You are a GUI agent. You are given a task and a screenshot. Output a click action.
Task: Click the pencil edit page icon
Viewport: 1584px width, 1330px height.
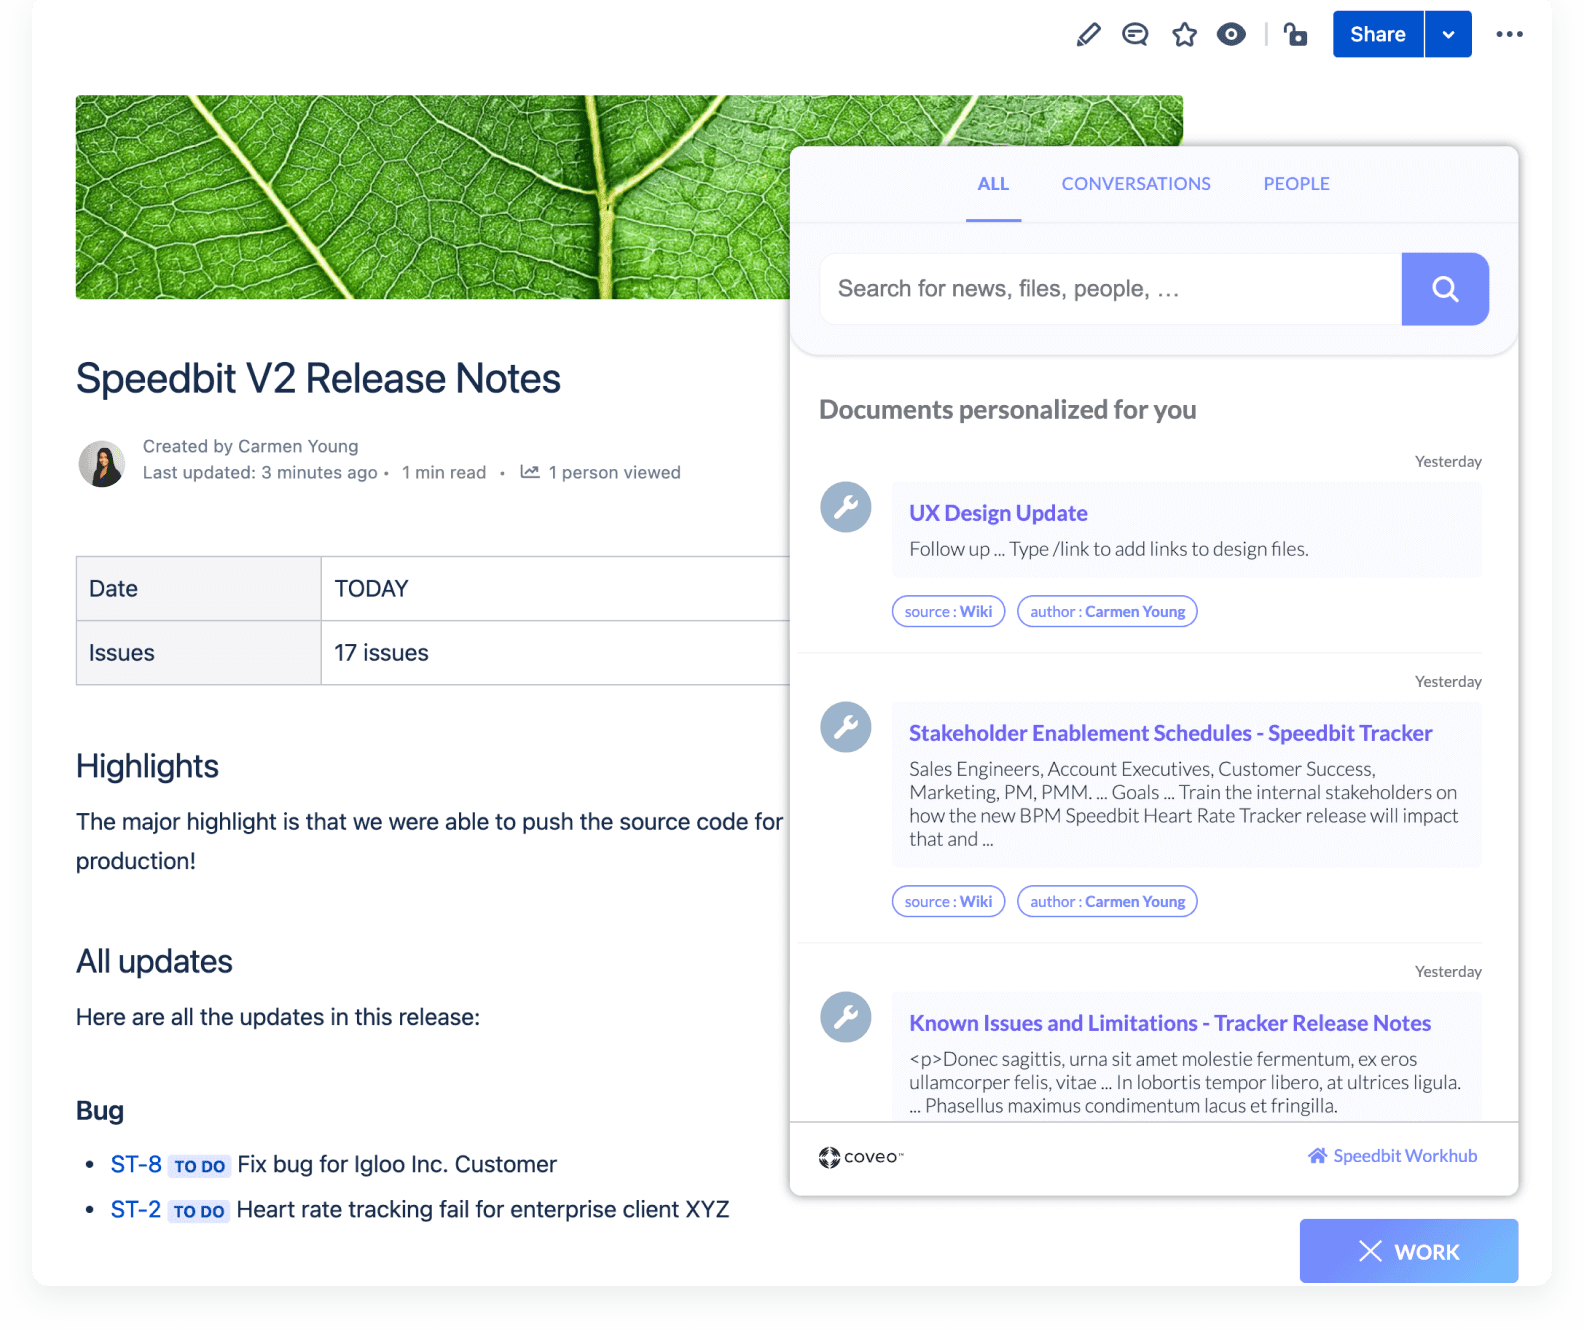[x=1088, y=35]
